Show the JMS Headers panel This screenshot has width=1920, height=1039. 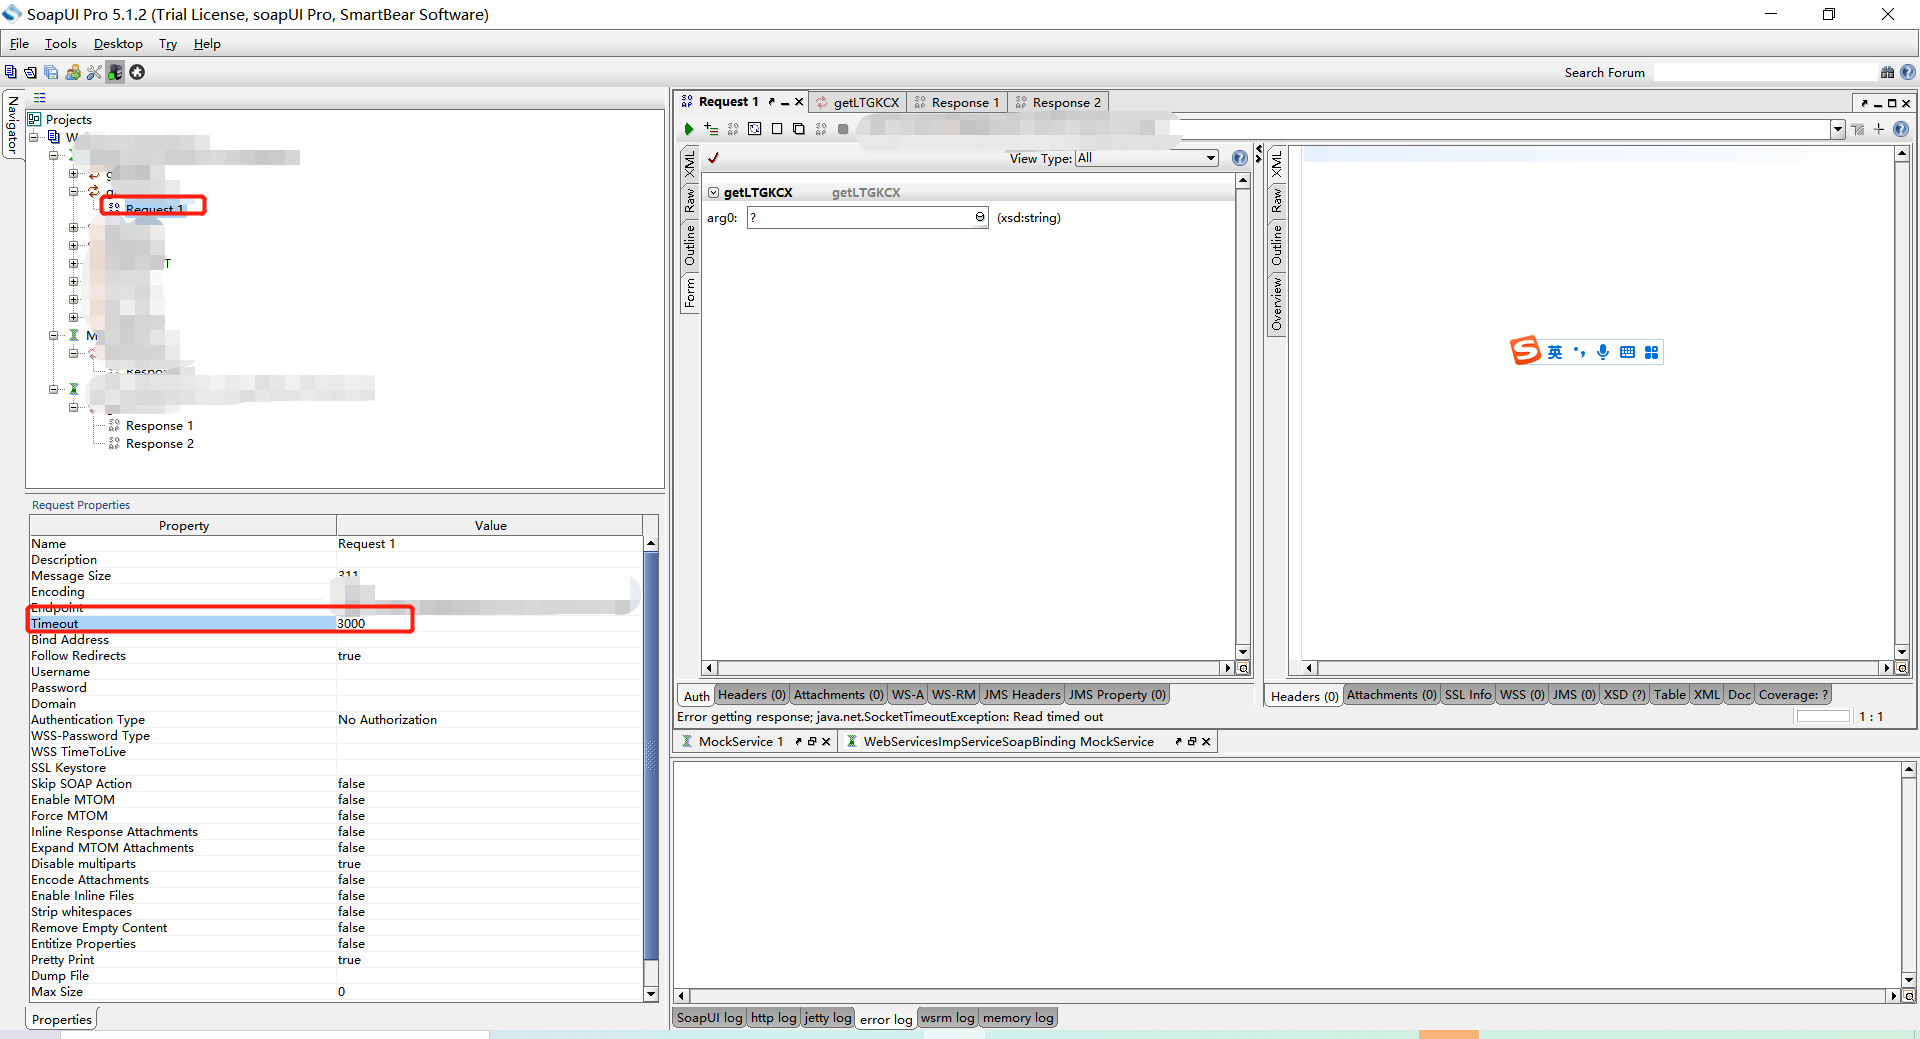[x=1022, y=695]
